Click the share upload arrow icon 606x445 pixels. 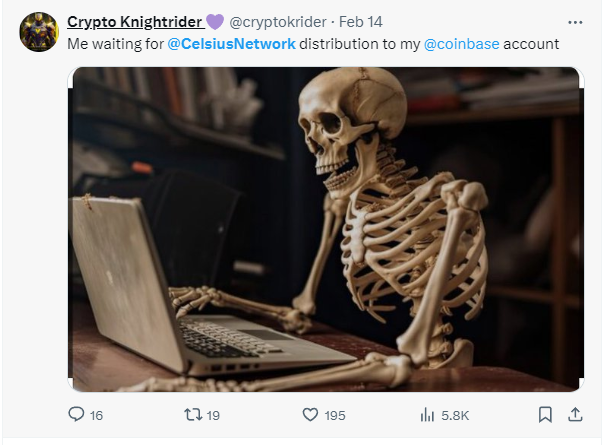click(575, 414)
